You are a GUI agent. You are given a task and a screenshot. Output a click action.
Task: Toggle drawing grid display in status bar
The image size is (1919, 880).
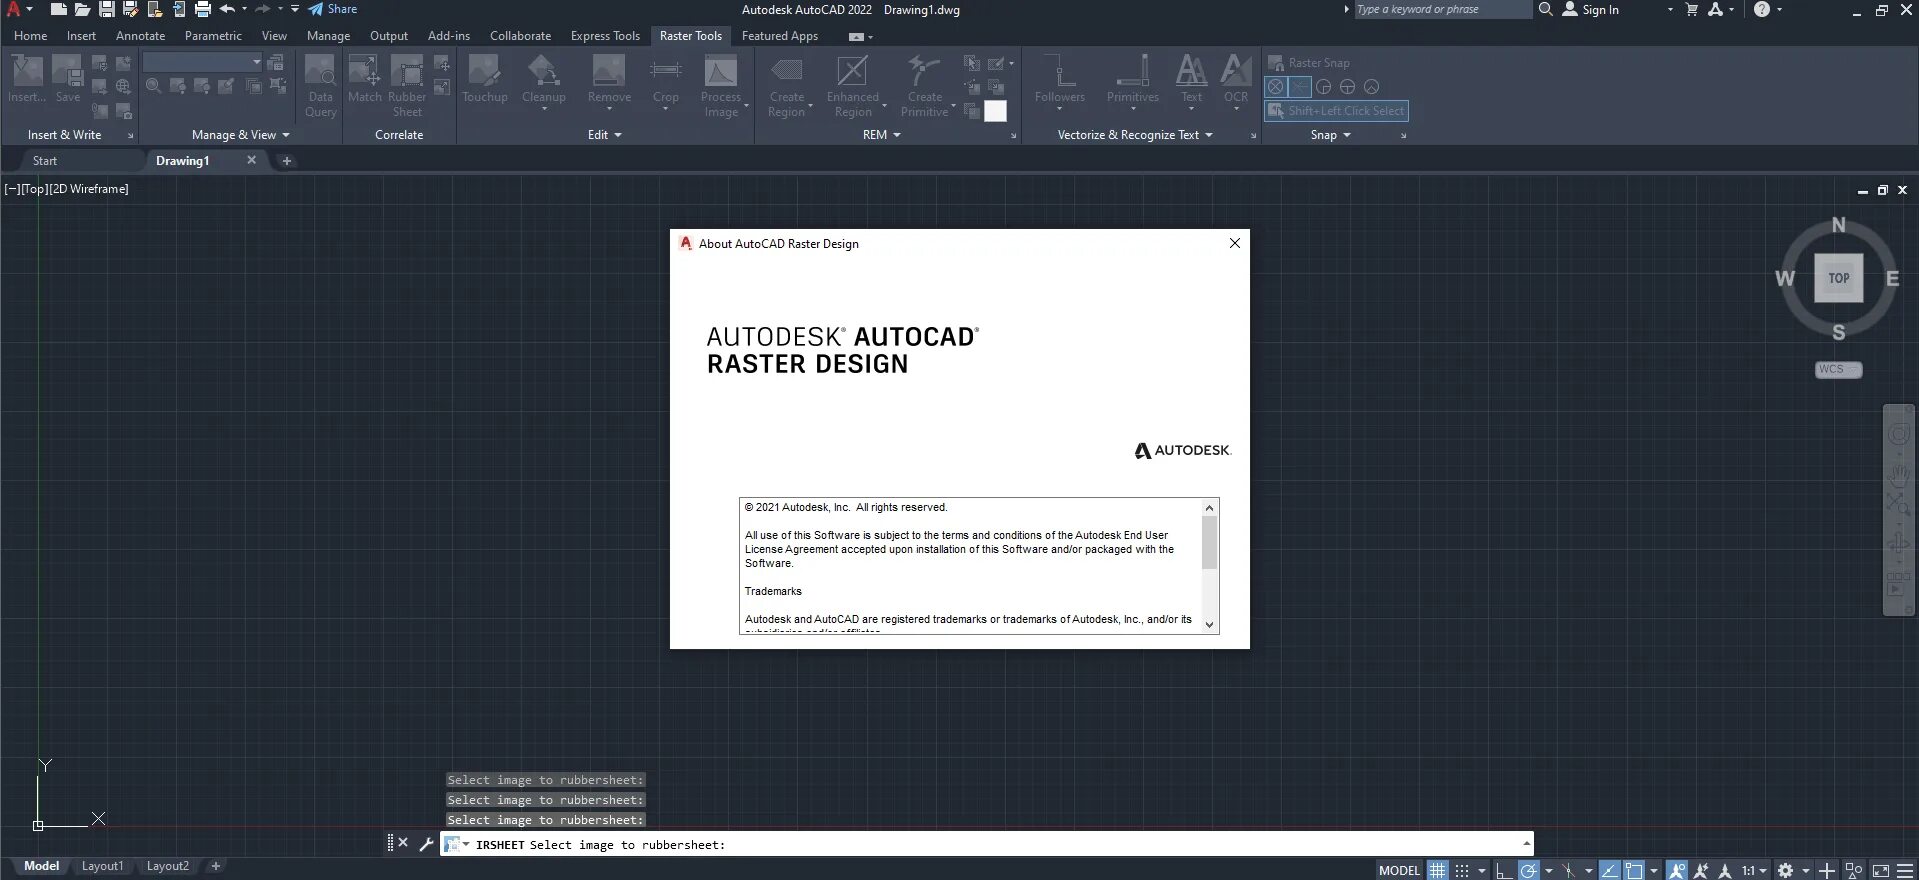tap(1437, 870)
